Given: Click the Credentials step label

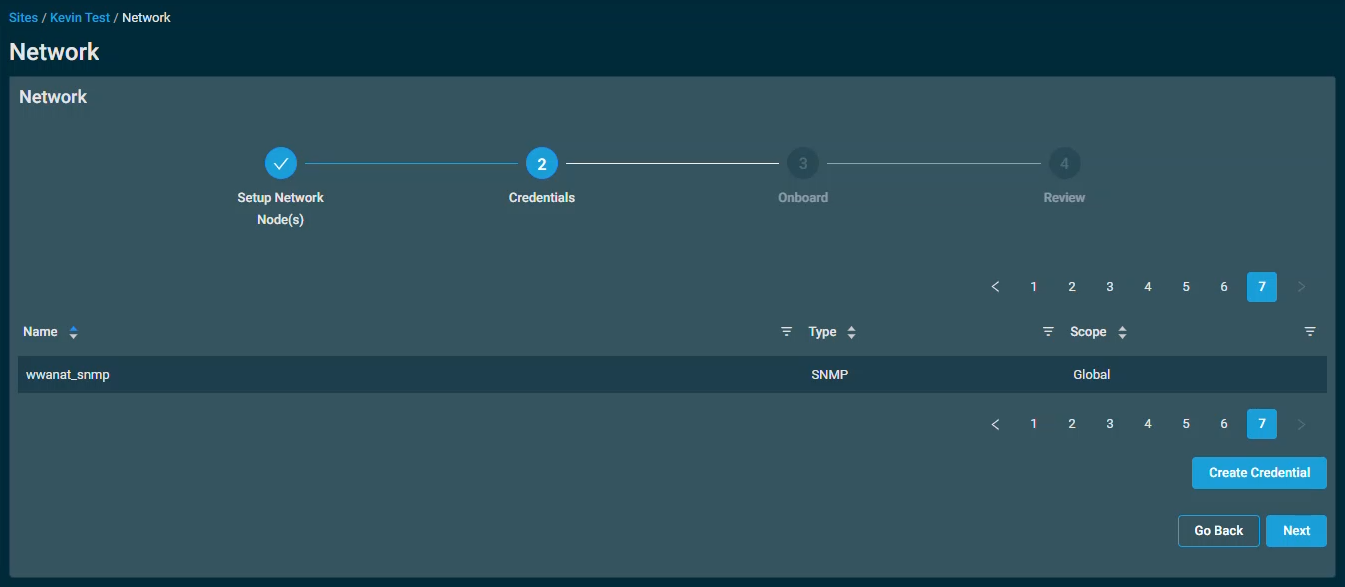Looking at the screenshot, I should tap(542, 198).
